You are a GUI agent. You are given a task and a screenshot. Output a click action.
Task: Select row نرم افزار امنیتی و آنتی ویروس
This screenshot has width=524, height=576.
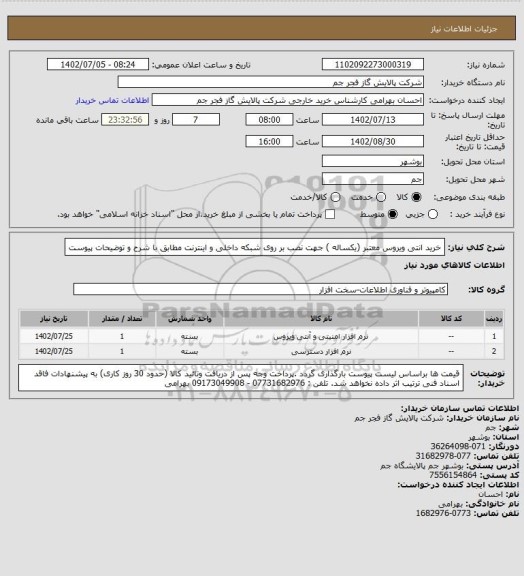click(x=262, y=336)
